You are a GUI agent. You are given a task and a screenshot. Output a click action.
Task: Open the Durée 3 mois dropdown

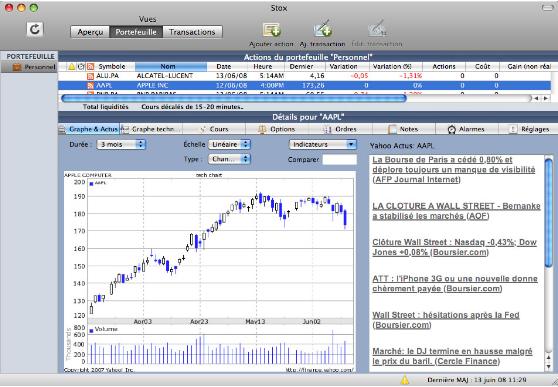tap(121, 145)
